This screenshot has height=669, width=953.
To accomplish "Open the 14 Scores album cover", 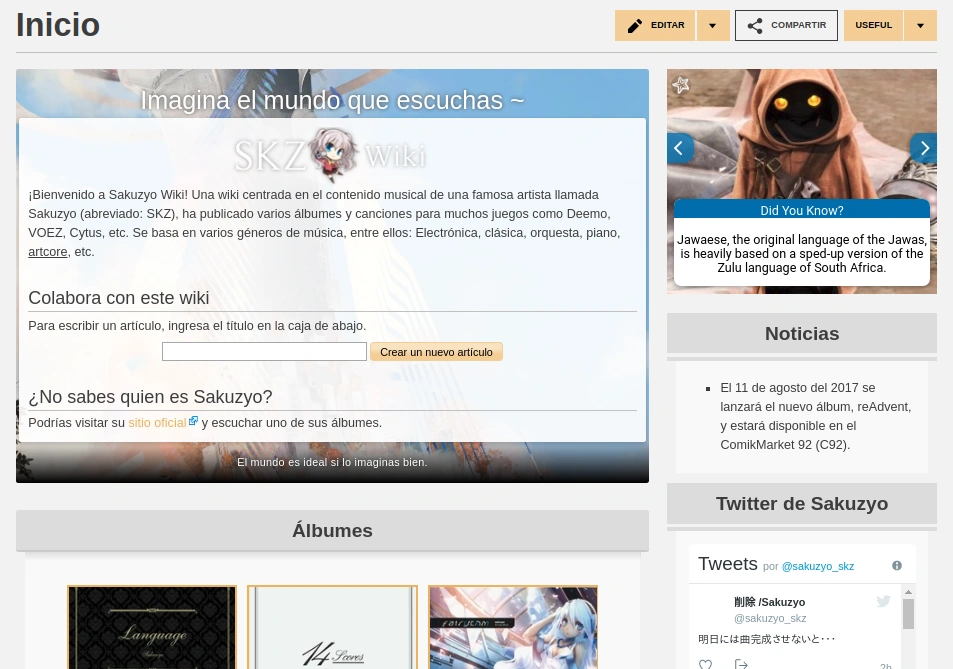I will tap(332, 627).
